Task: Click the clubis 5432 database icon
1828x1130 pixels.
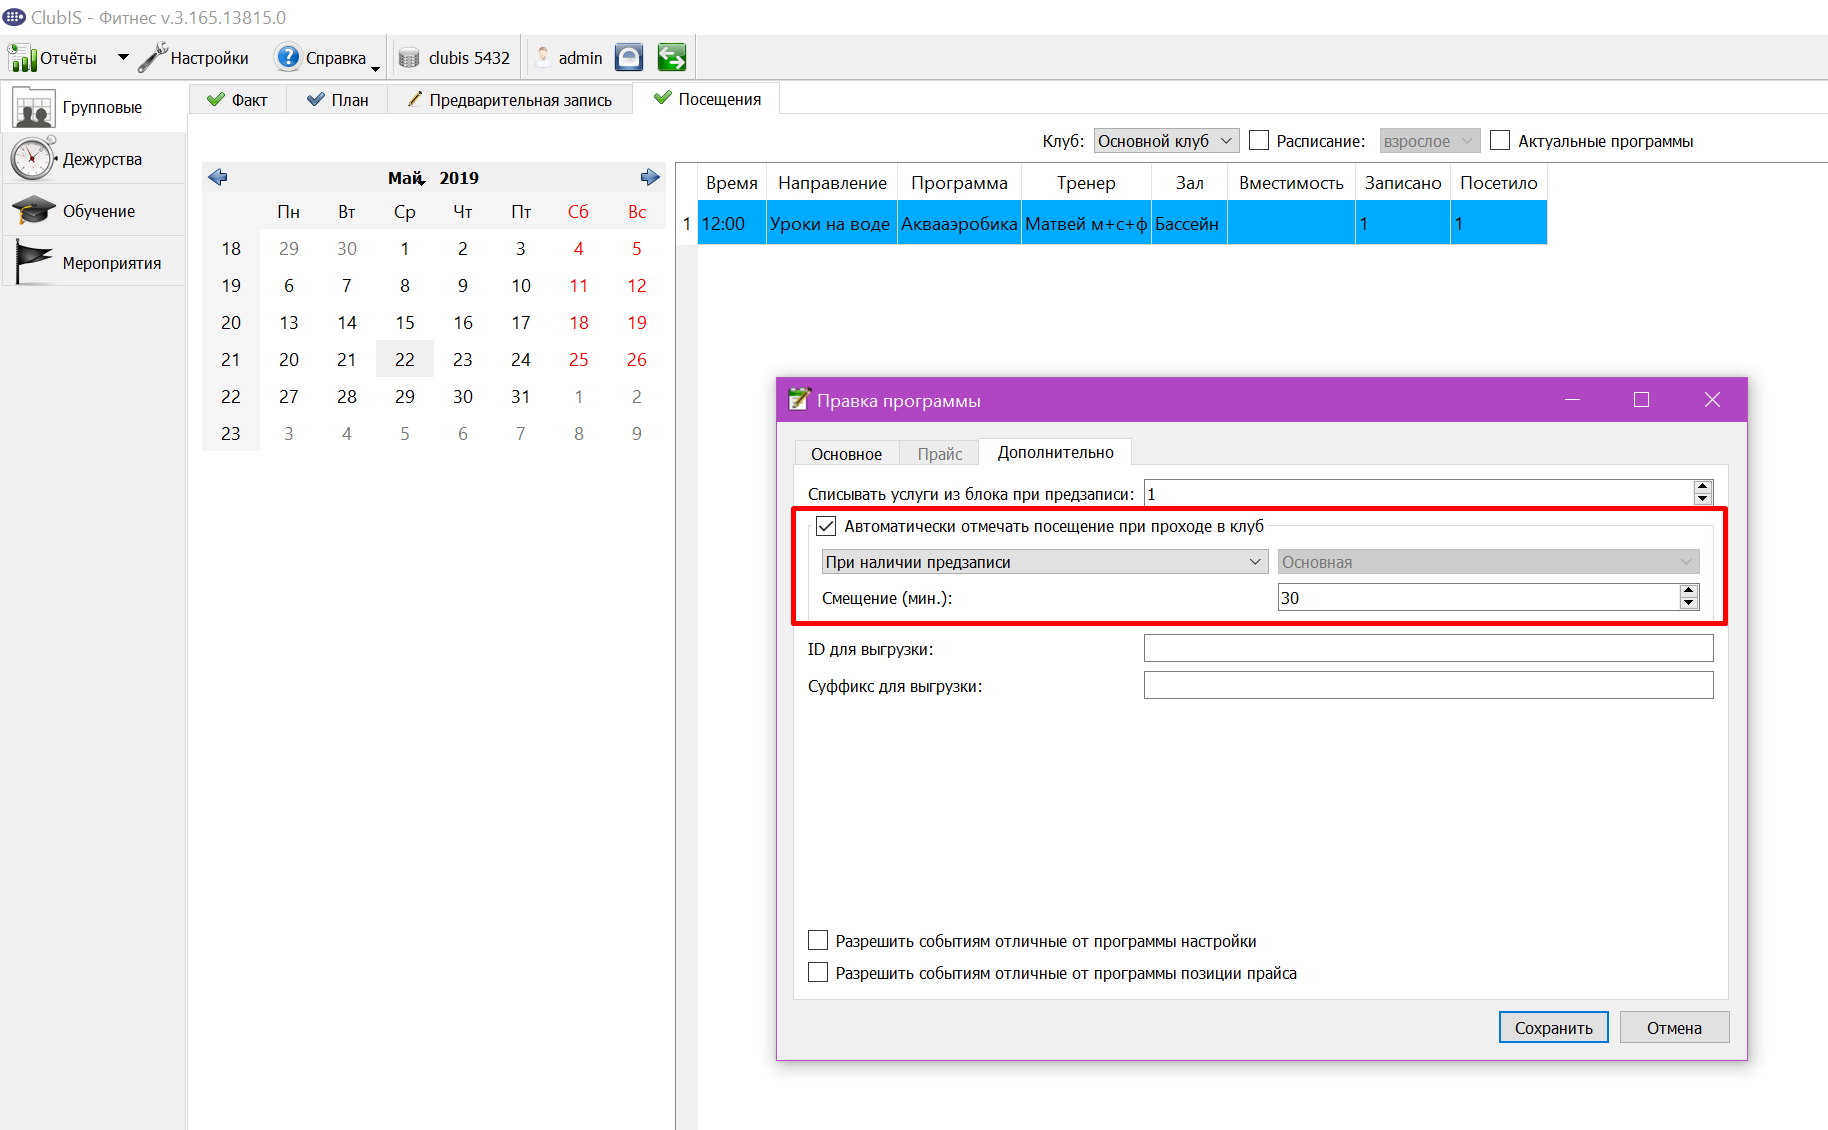Action: [409, 58]
